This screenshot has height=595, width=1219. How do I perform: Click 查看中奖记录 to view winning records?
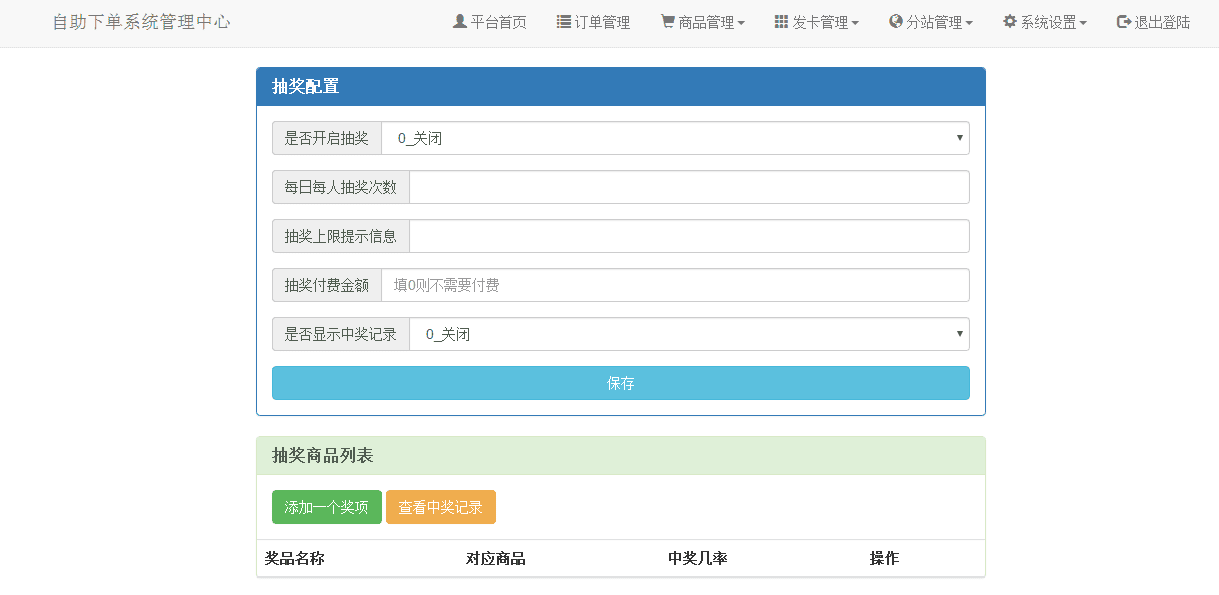[441, 506]
